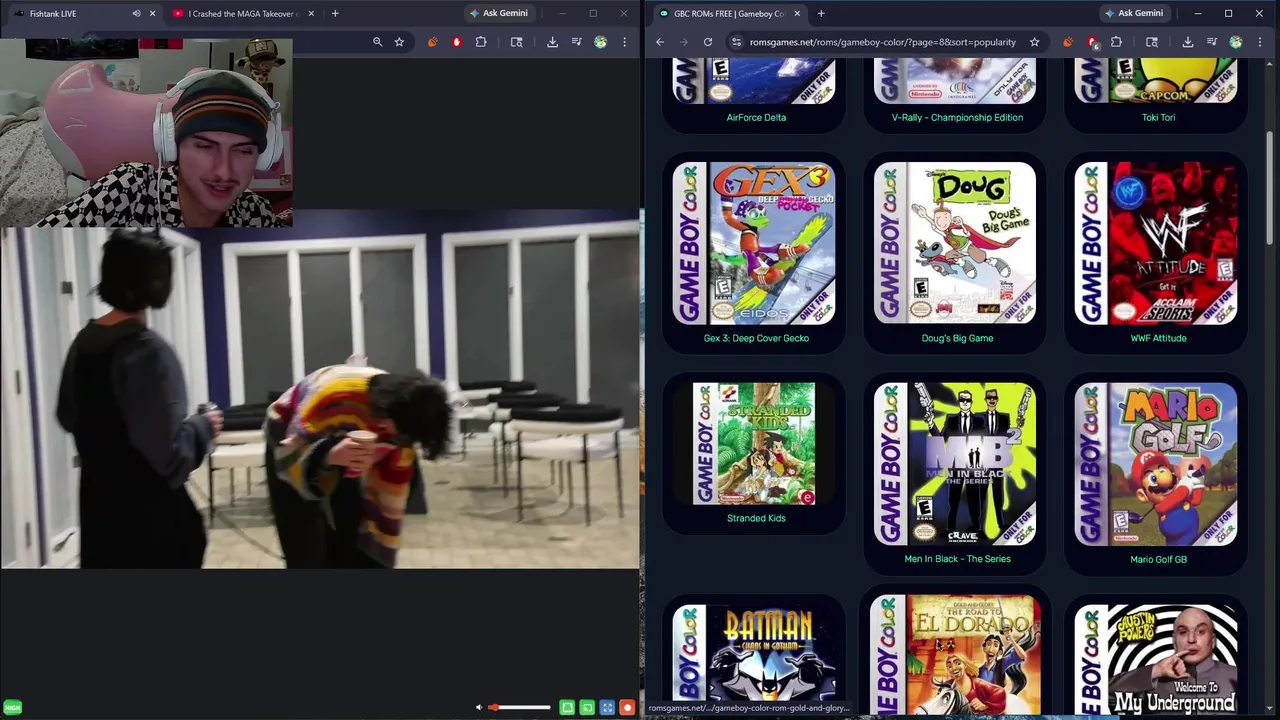Open zoom magnifier in left window address bar
Image resolution: width=1280 pixels, height=720 pixels.
[x=377, y=42]
